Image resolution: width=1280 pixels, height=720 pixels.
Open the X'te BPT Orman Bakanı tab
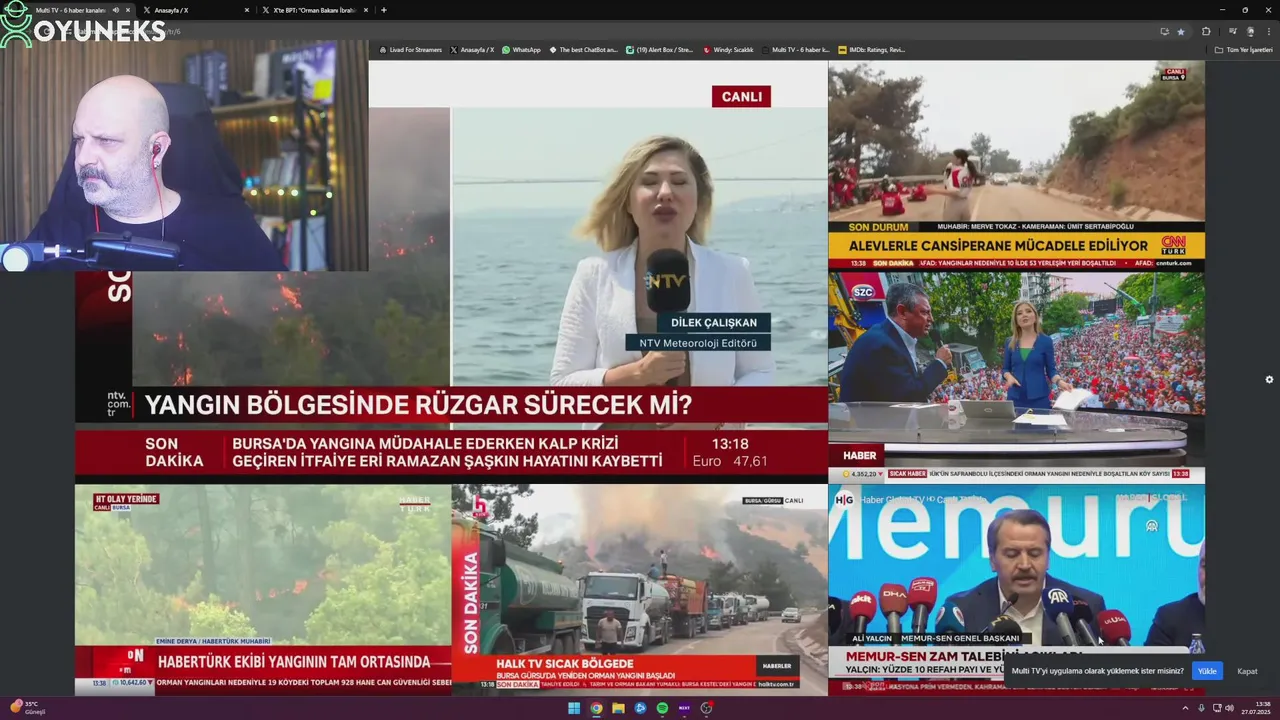(315, 10)
